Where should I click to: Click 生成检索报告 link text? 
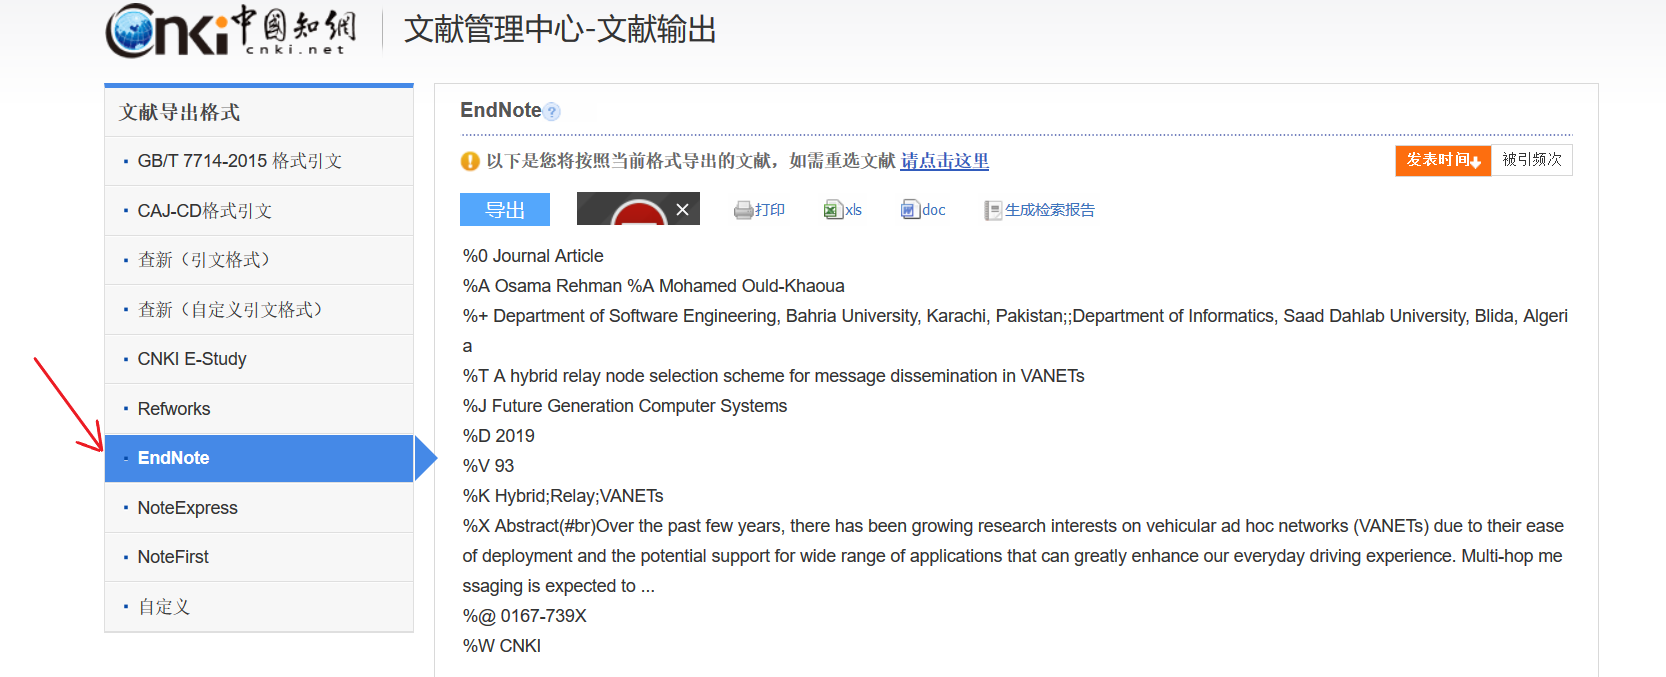pos(1050,210)
